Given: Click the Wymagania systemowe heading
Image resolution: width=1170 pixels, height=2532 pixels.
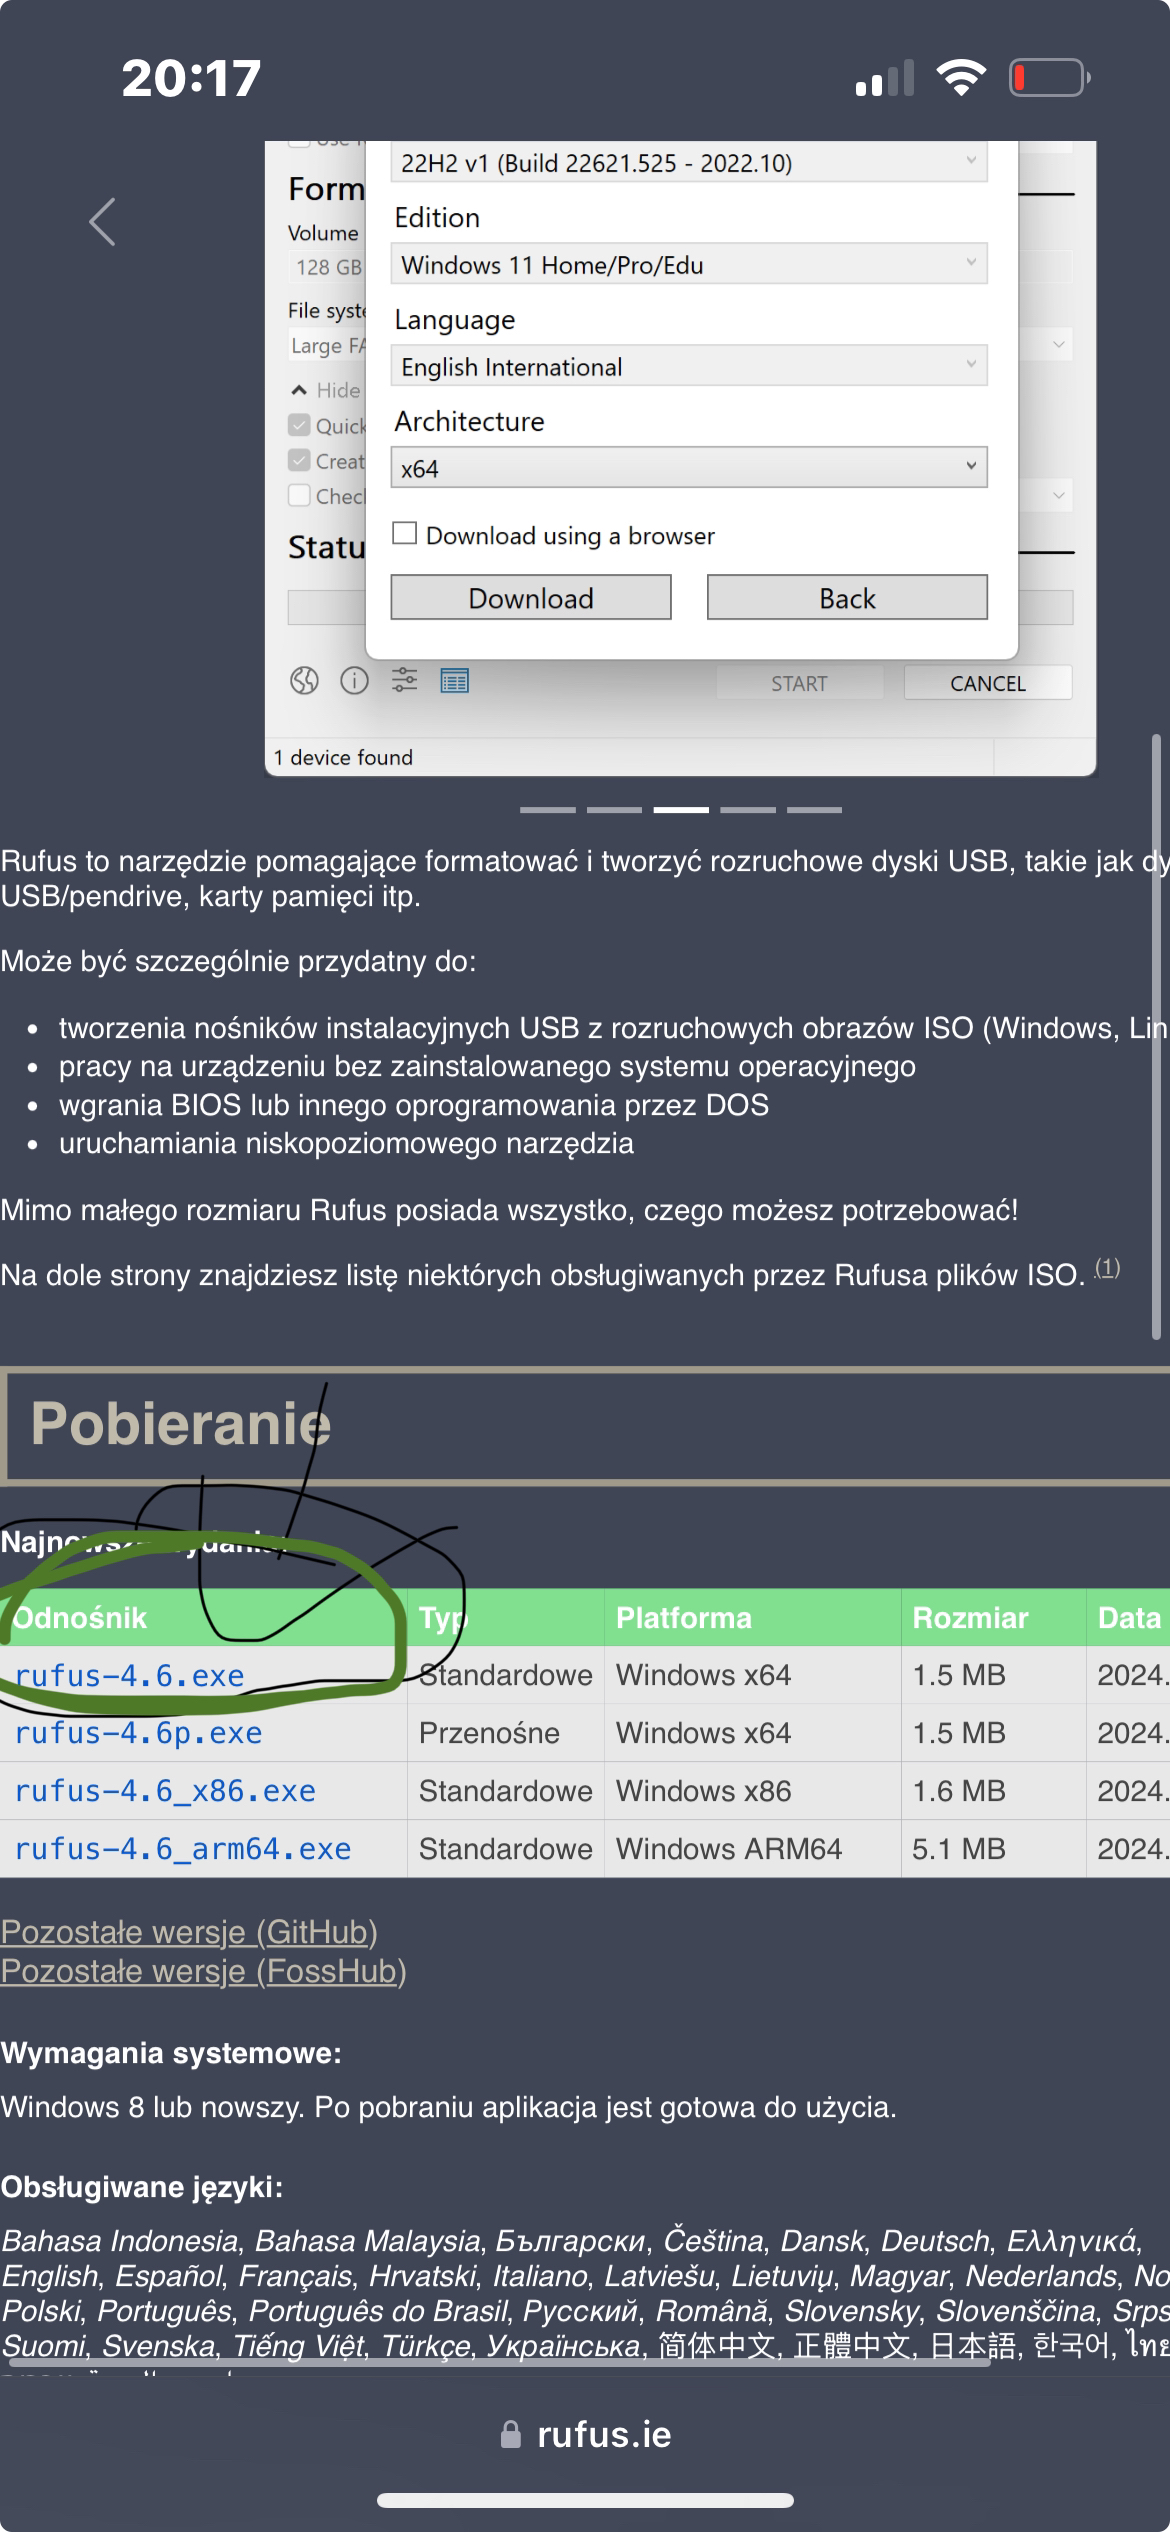Looking at the screenshot, I should click(x=171, y=2053).
